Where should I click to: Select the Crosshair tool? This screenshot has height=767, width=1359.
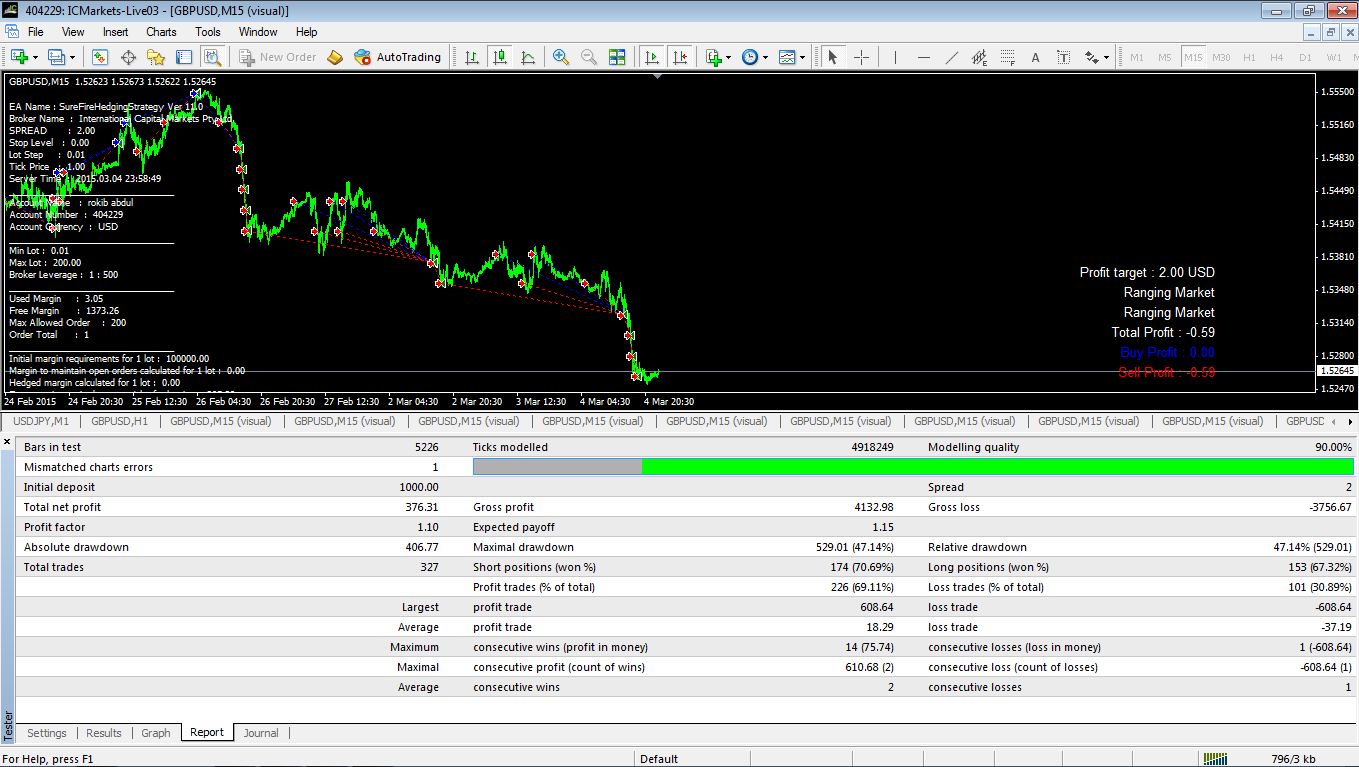coord(861,57)
